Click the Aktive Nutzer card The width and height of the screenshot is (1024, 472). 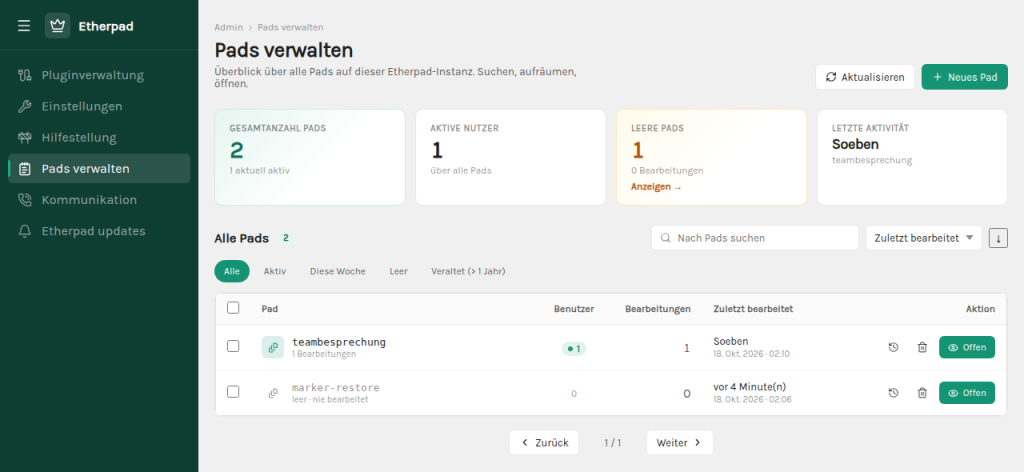pyautogui.click(x=511, y=157)
